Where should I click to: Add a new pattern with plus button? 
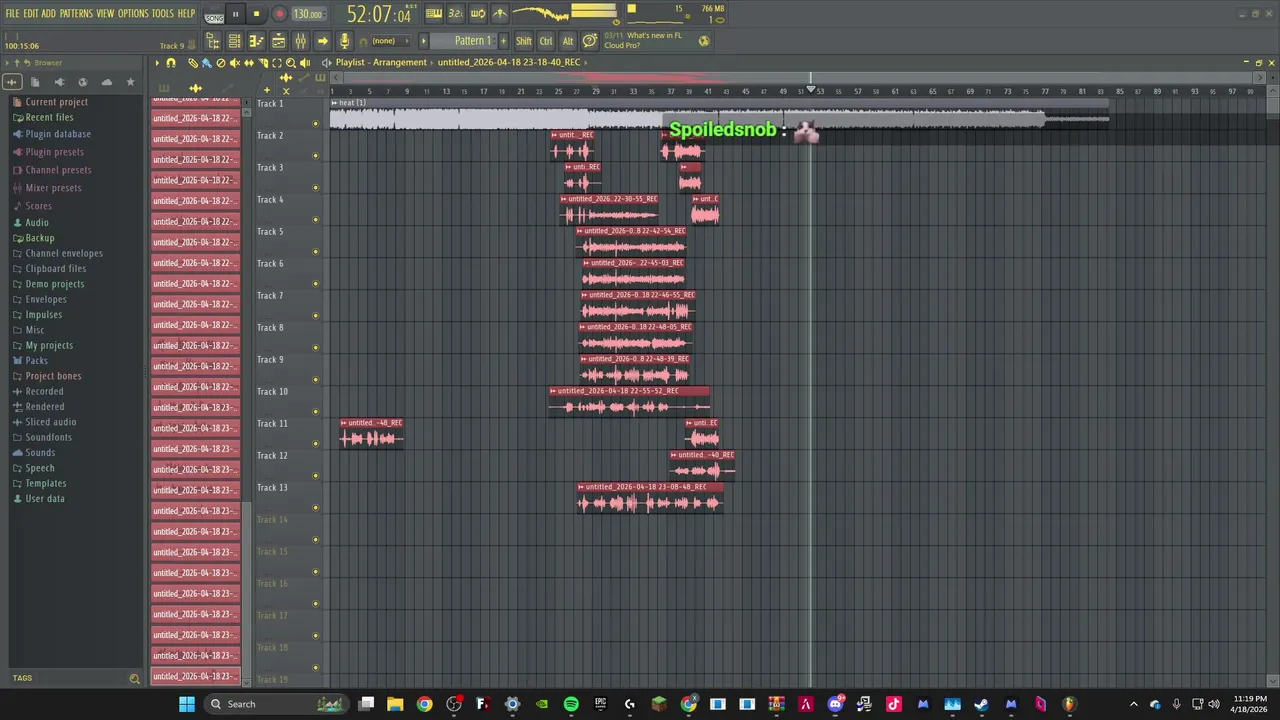pyautogui.click(x=503, y=41)
